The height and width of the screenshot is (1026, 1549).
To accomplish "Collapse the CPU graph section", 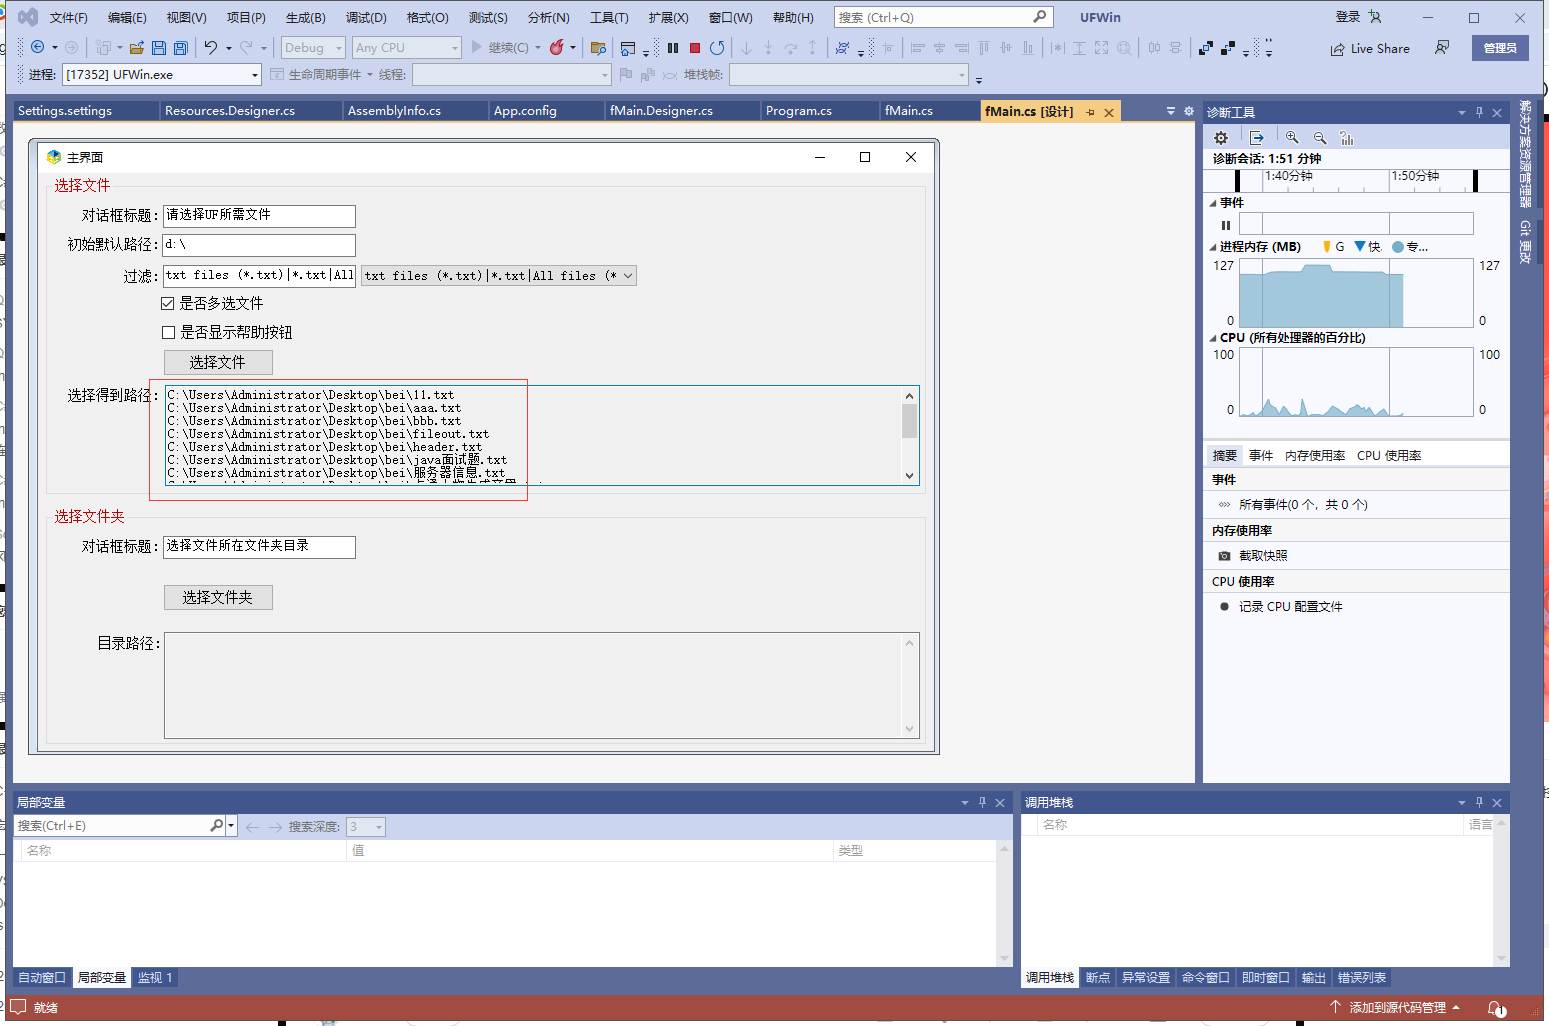I will pos(1213,338).
